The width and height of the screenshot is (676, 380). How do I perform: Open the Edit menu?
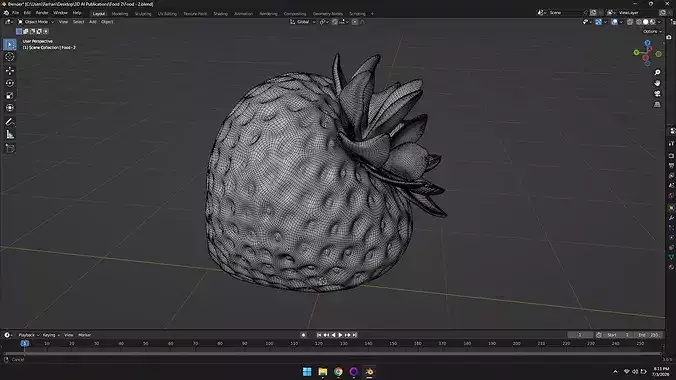pyautogui.click(x=27, y=13)
